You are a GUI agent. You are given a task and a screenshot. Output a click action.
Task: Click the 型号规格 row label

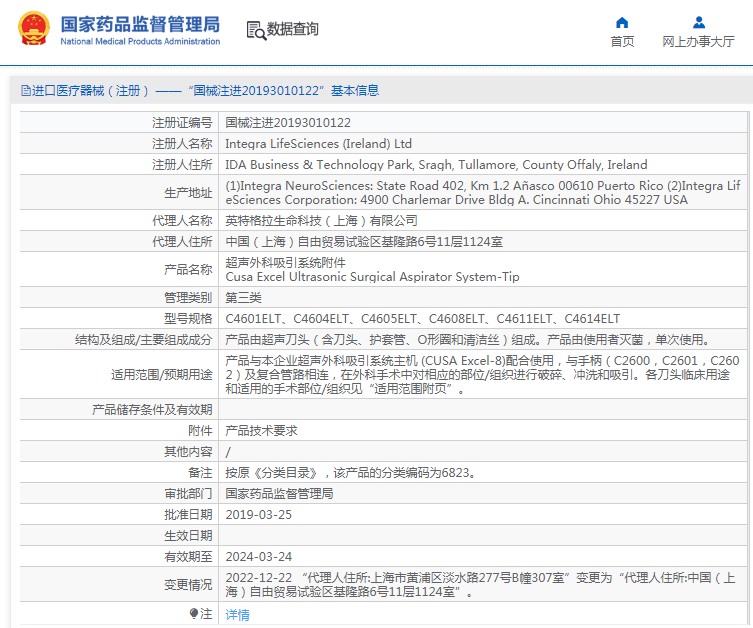[188, 319]
